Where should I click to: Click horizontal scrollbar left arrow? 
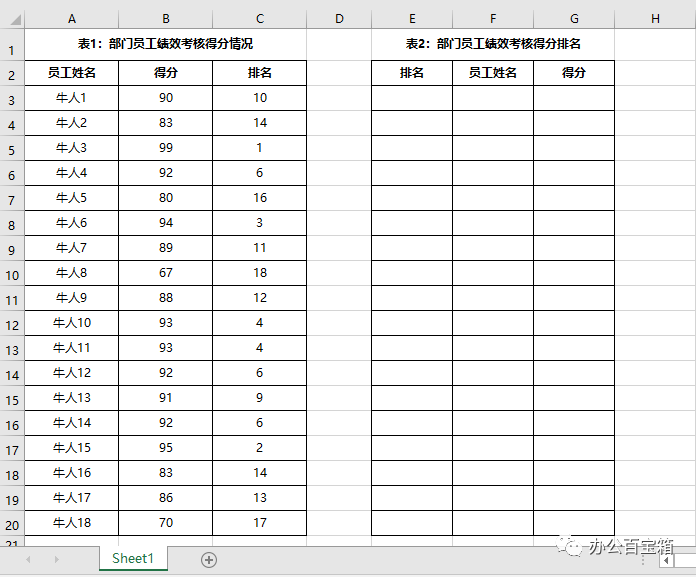[666, 561]
